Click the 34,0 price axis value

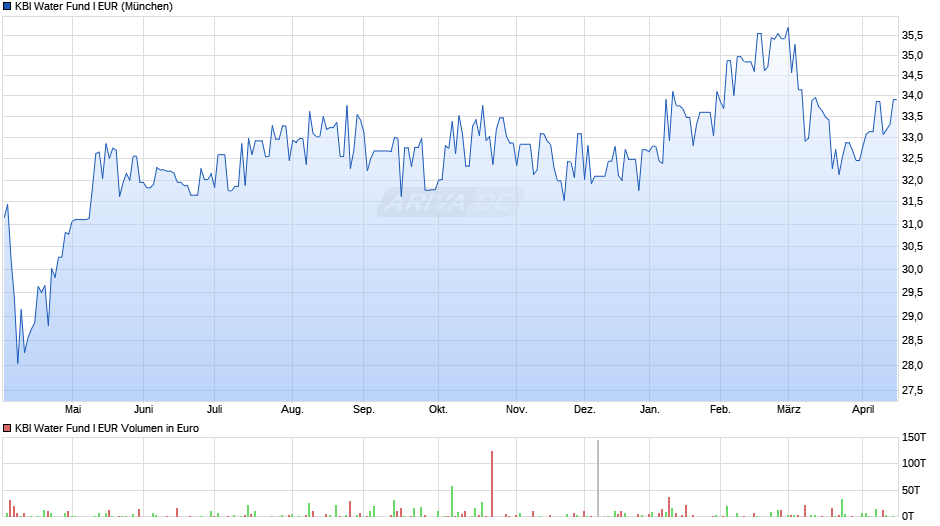pyautogui.click(x=912, y=95)
